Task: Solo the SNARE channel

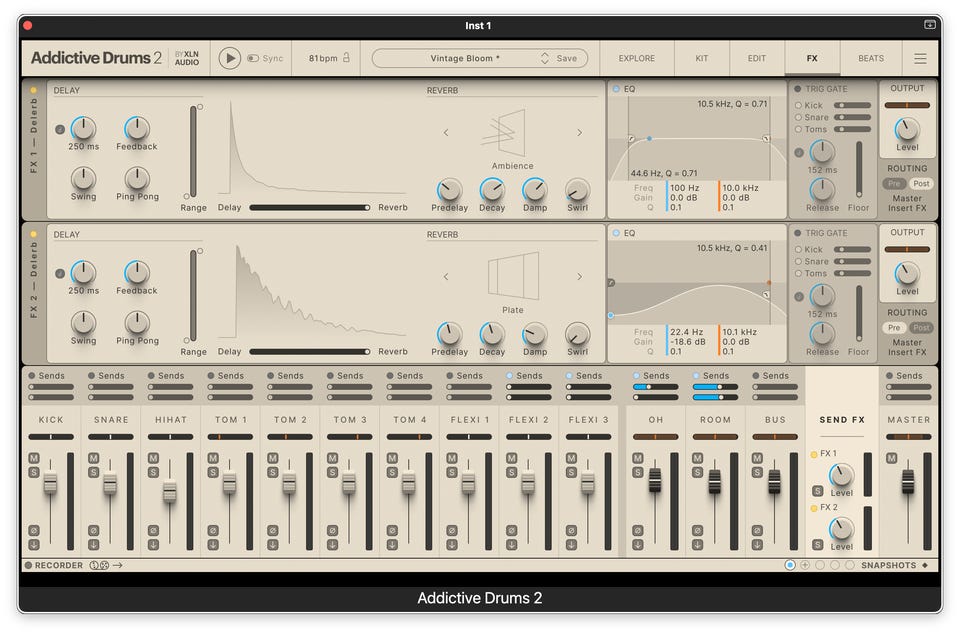Action: point(93,472)
